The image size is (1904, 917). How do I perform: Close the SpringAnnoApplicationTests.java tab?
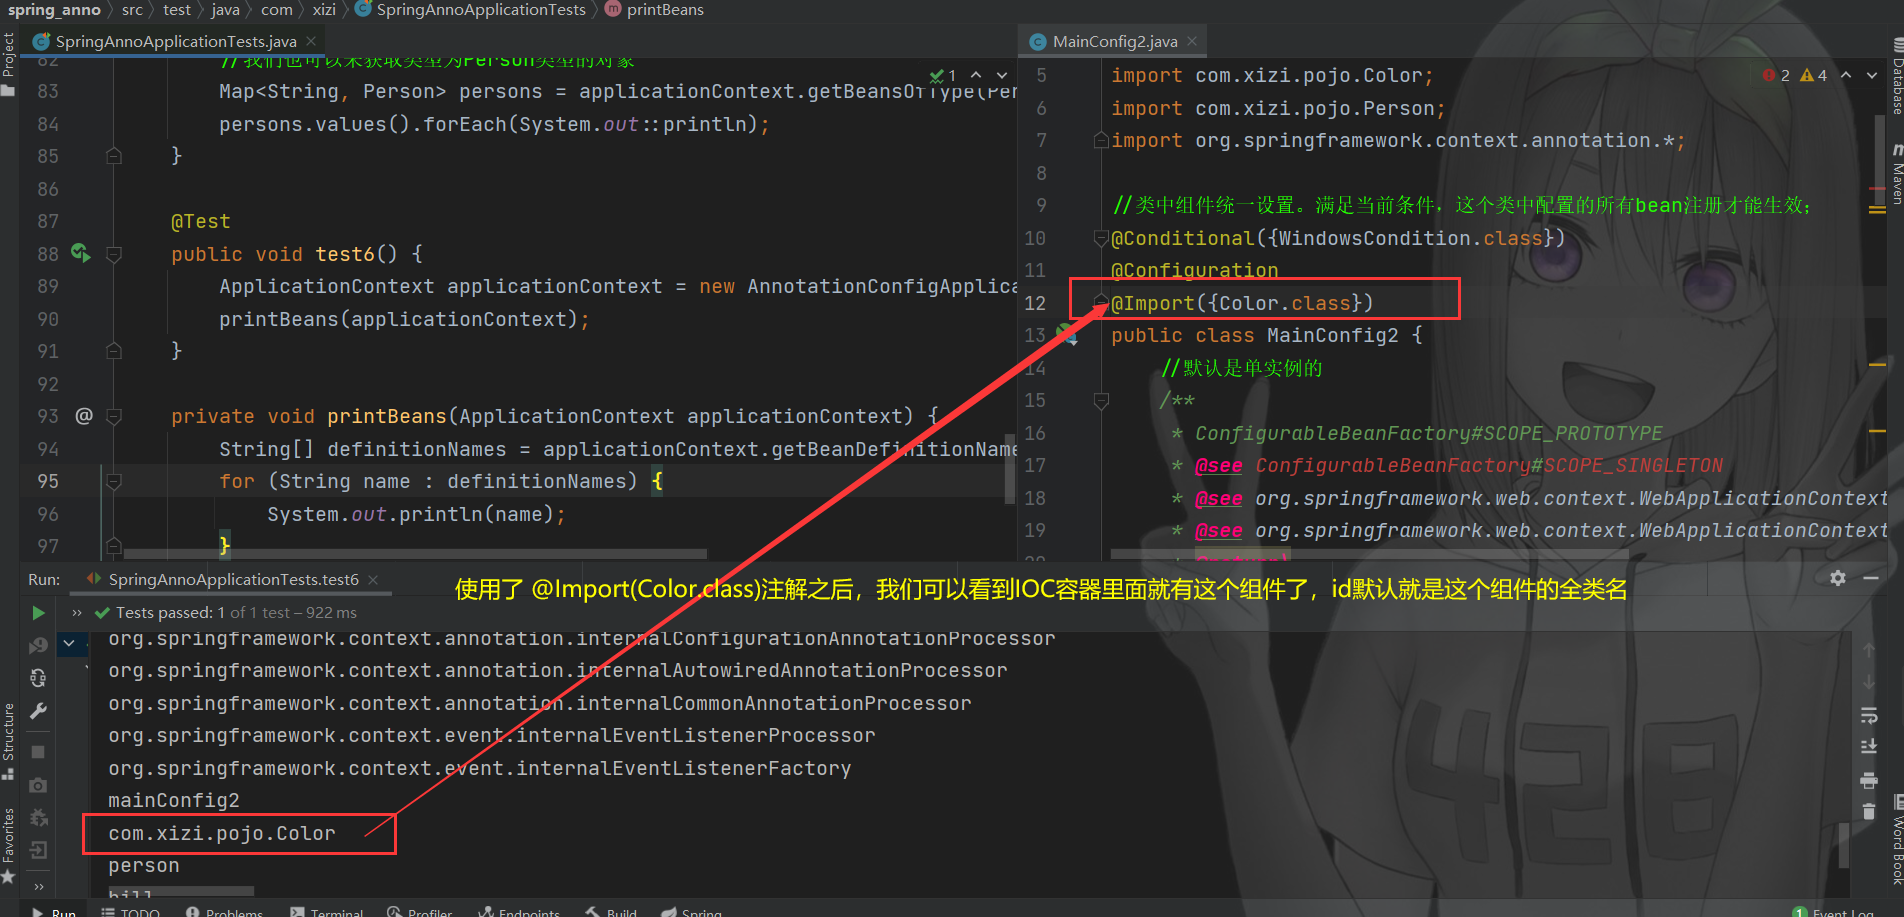pyautogui.click(x=311, y=41)
